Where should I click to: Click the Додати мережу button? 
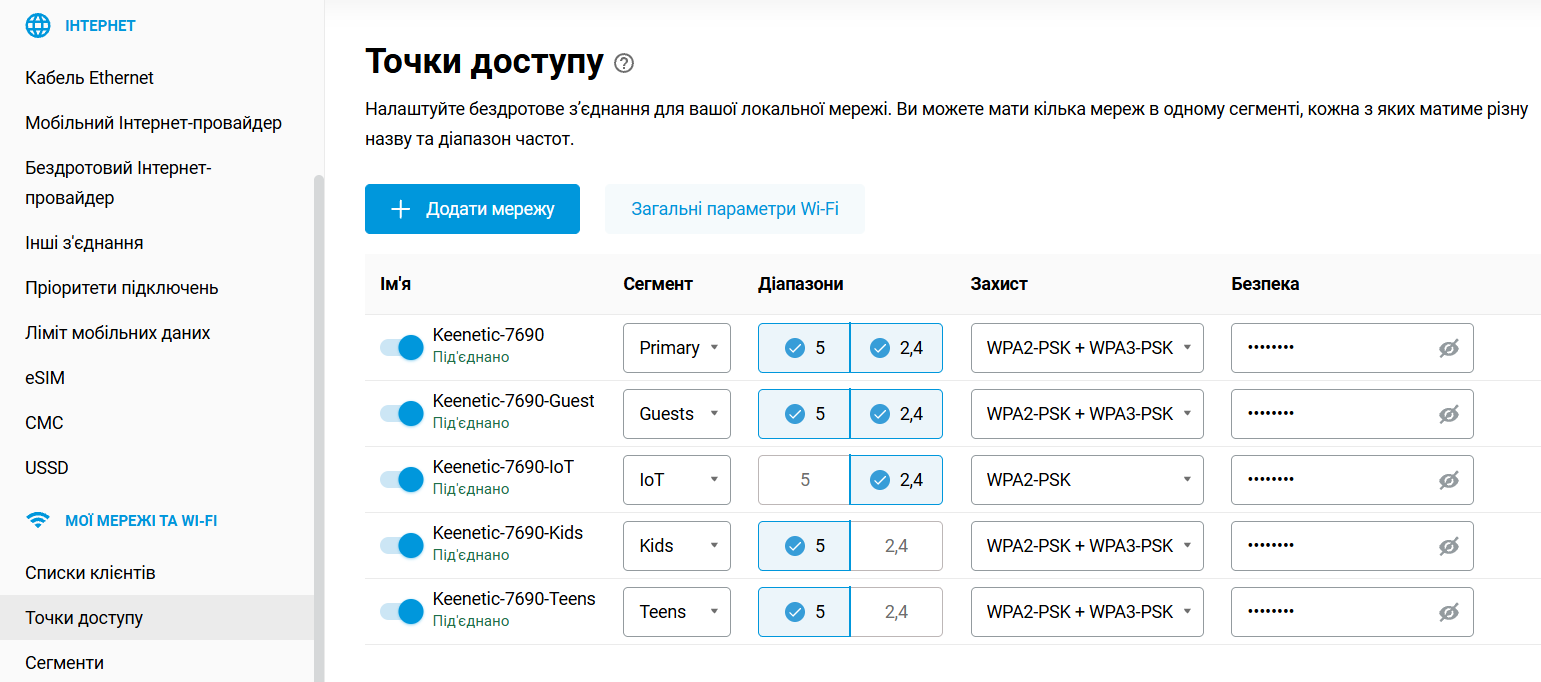(x=472, y=209)
